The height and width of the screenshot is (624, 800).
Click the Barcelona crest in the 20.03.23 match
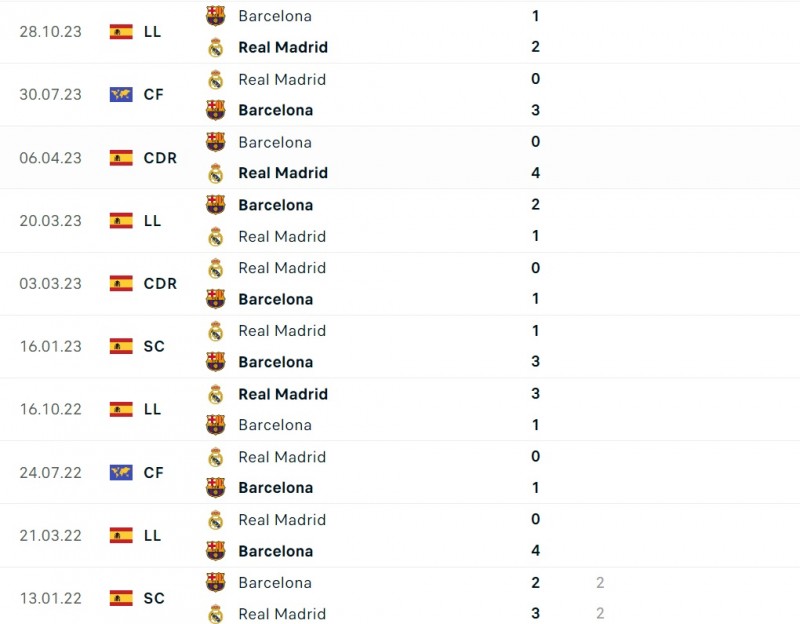click(216, 205)
